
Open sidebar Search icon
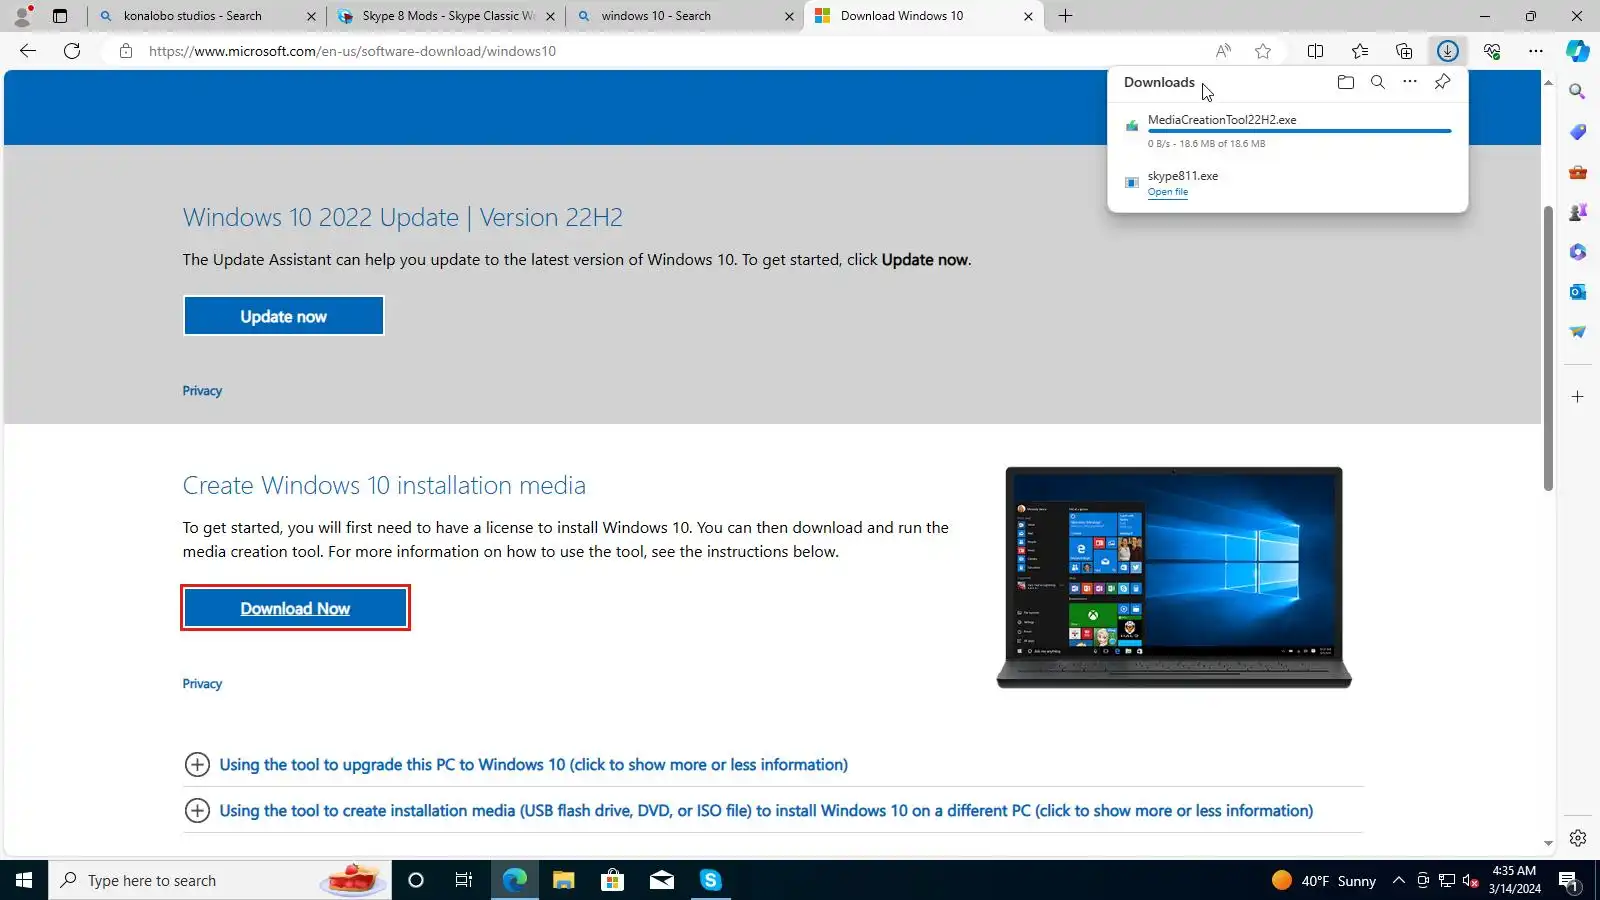pyautogui.click(x=1578, y=92)
